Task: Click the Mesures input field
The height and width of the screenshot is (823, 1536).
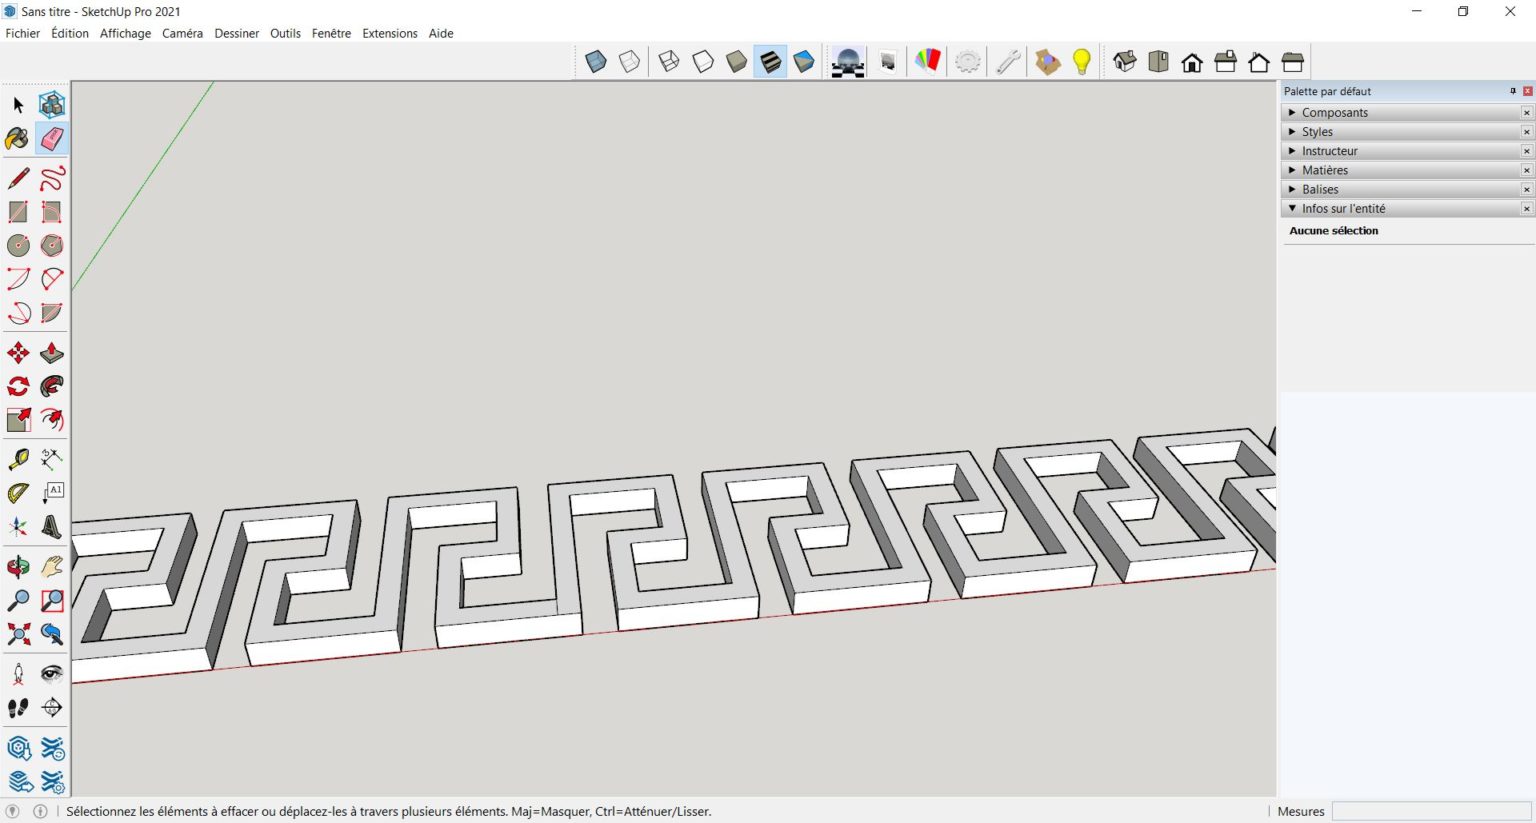Action: 1430,811
